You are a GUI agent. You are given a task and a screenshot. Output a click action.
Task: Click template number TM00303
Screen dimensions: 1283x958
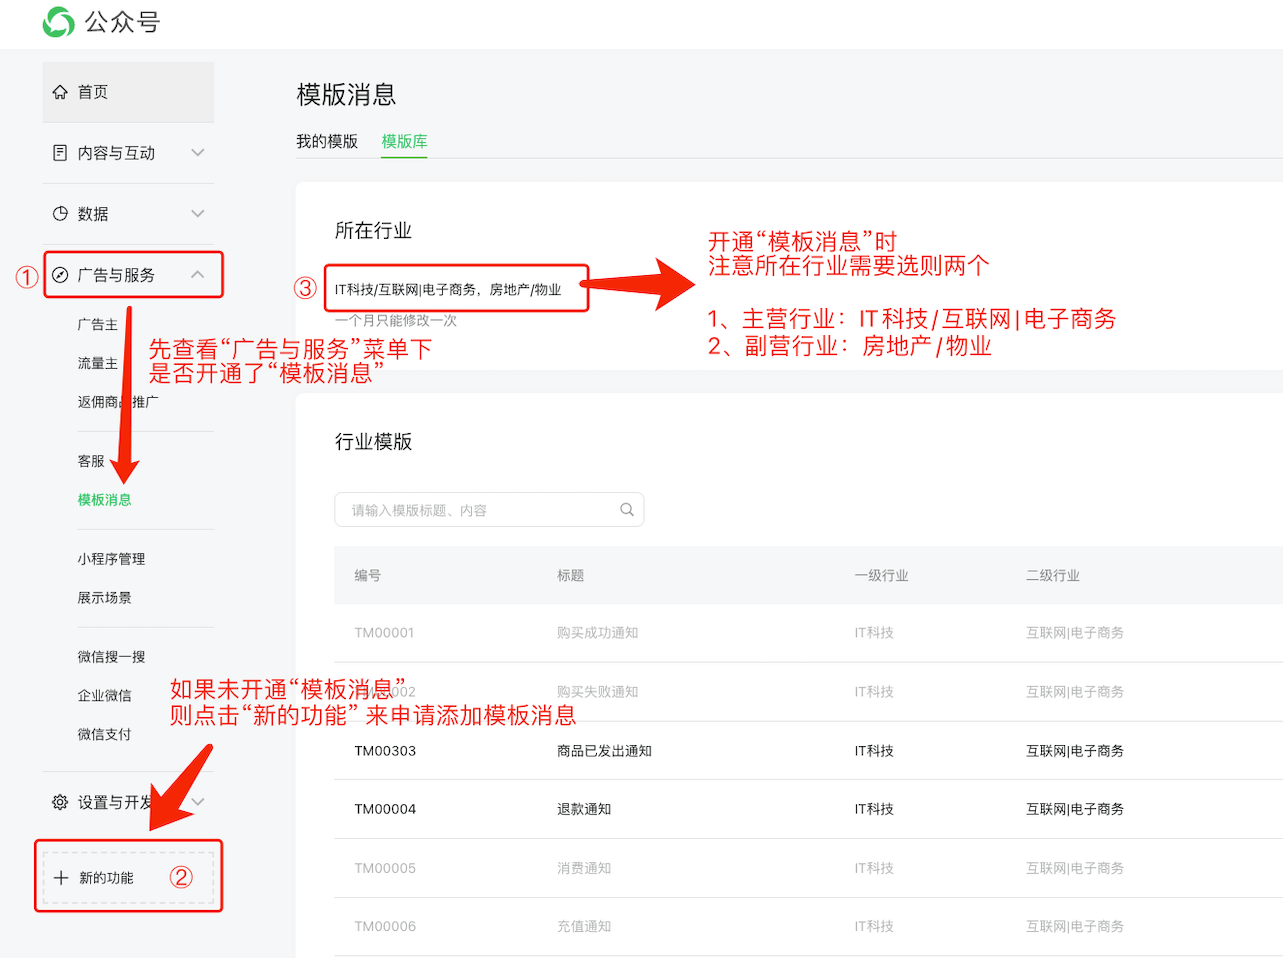385,751
